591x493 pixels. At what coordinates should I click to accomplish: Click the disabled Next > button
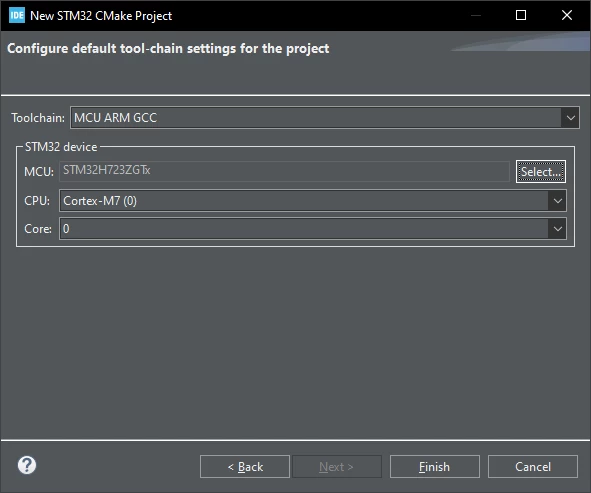point(337,467)
